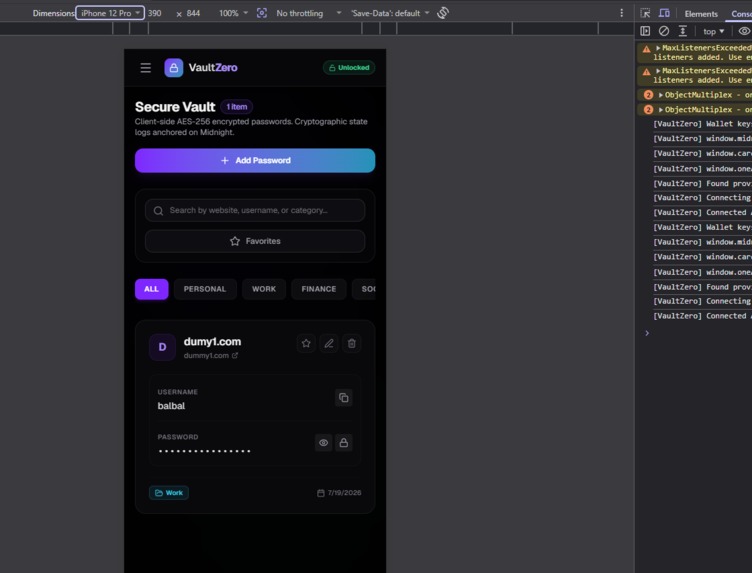This screenshot has height=573, width=752.
Task: Click the Add Password button
Action: (255, 160)
